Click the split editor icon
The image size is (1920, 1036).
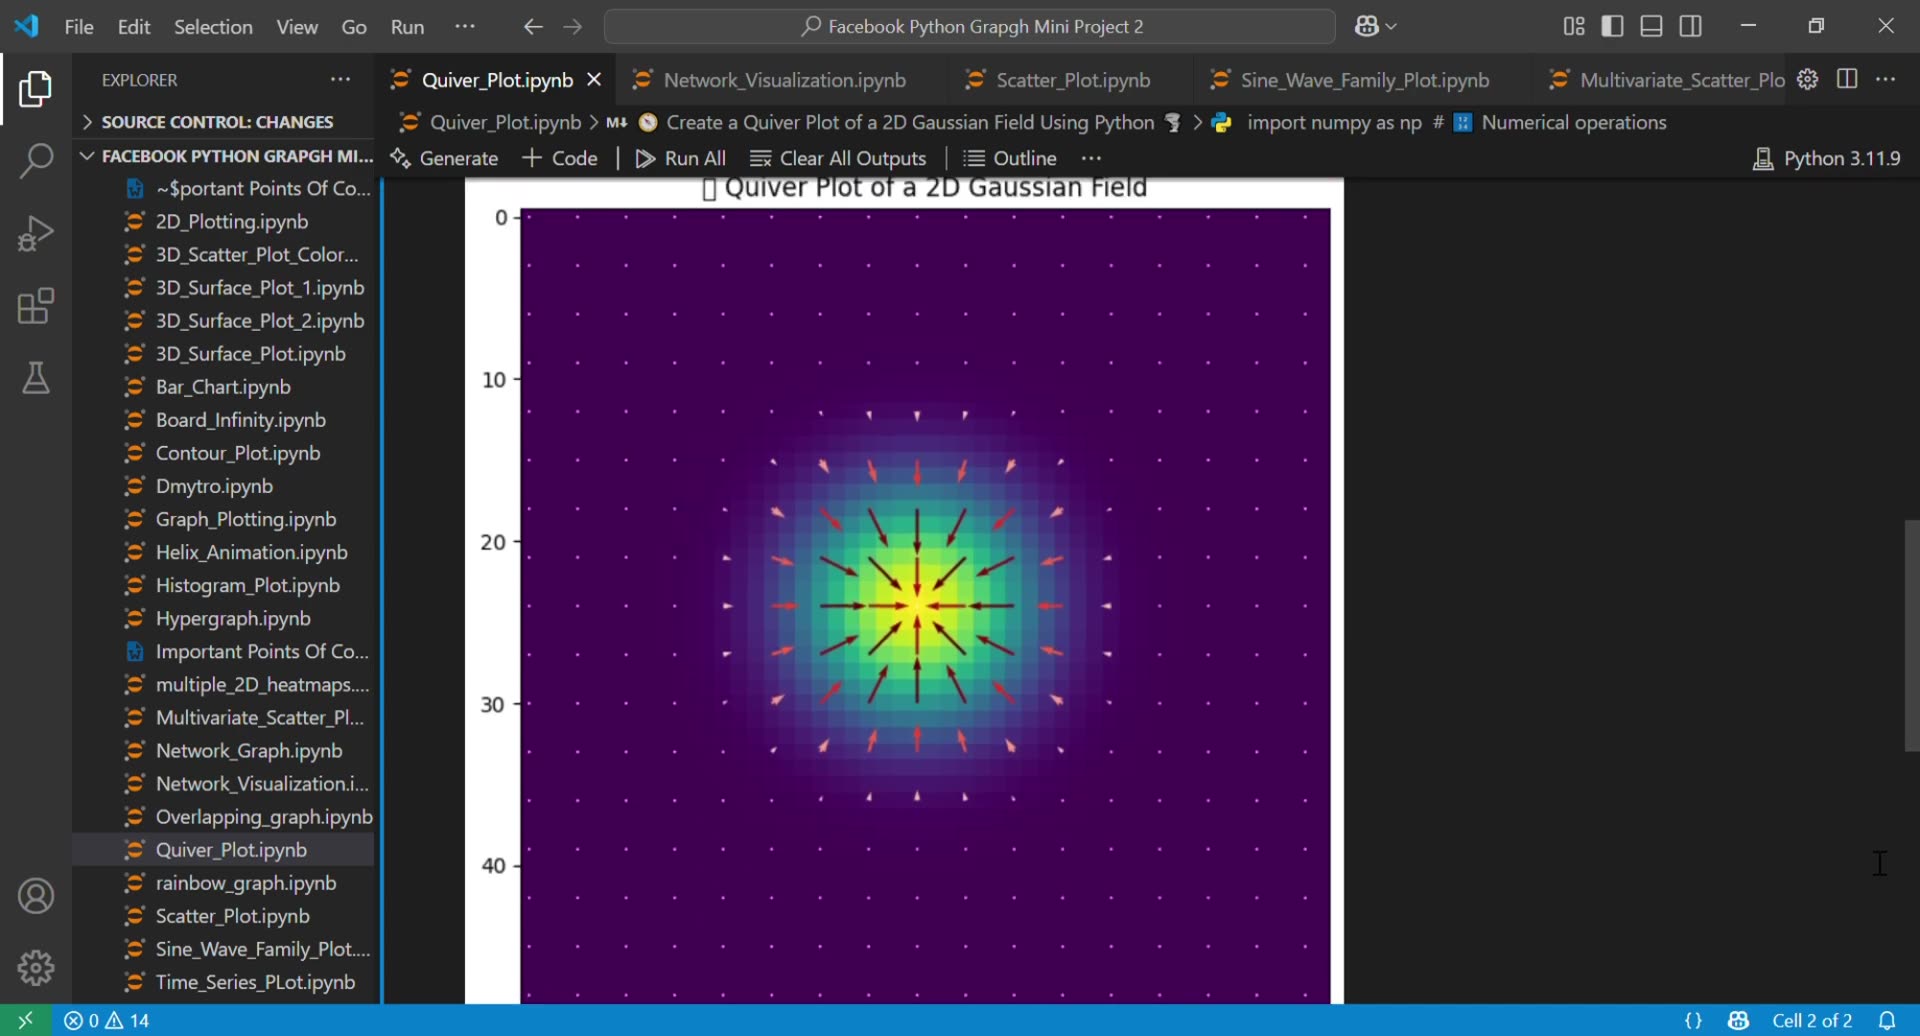pyautogui.click(x=1847, y=79)
